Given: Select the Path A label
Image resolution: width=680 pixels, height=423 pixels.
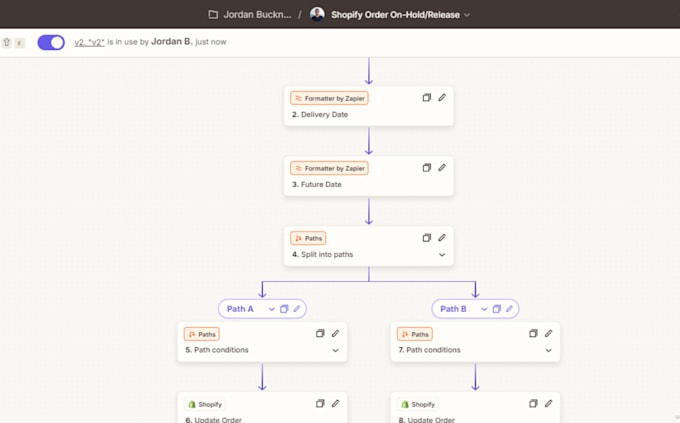Looking at the screenshot, I should (x=240, y=309).
